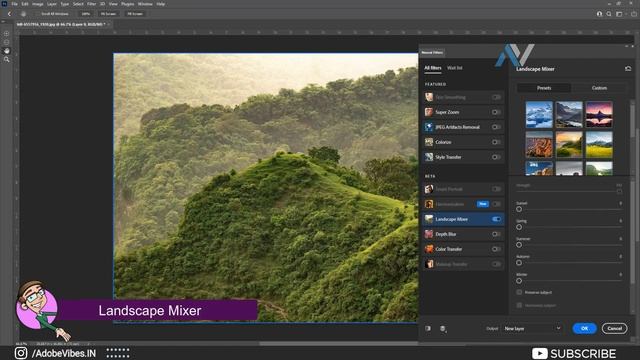The image size is (640, 360).
Task: Click the JPEG Artifacts Removal filter icon
Action: click(x=429, y=127)
